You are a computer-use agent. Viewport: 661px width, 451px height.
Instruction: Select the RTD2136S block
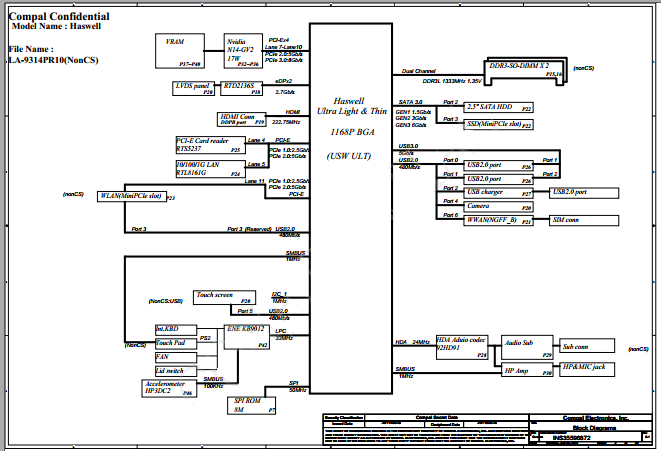pyautogui.click(x=242, y=89)
